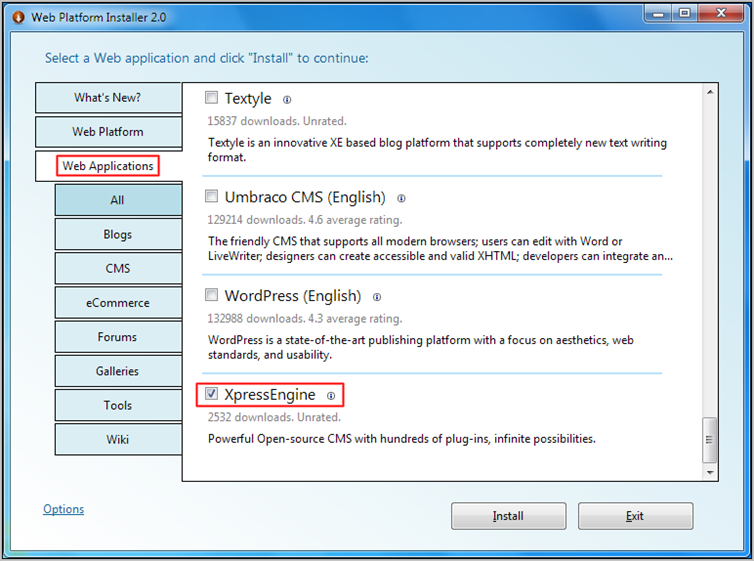
Task: Minimize the Web Platform Installer window
Action: point(658,13)
